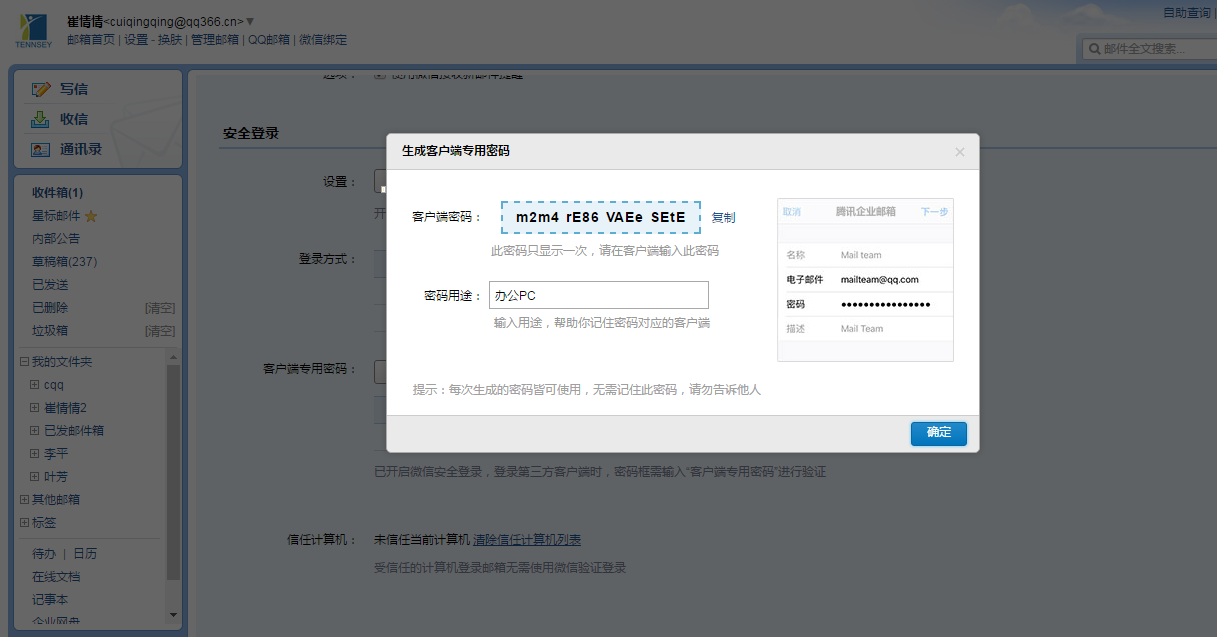Select 微信绑定 in the top menu
This screenshot has height=637, width=1217.
click(x=322, y=40)
